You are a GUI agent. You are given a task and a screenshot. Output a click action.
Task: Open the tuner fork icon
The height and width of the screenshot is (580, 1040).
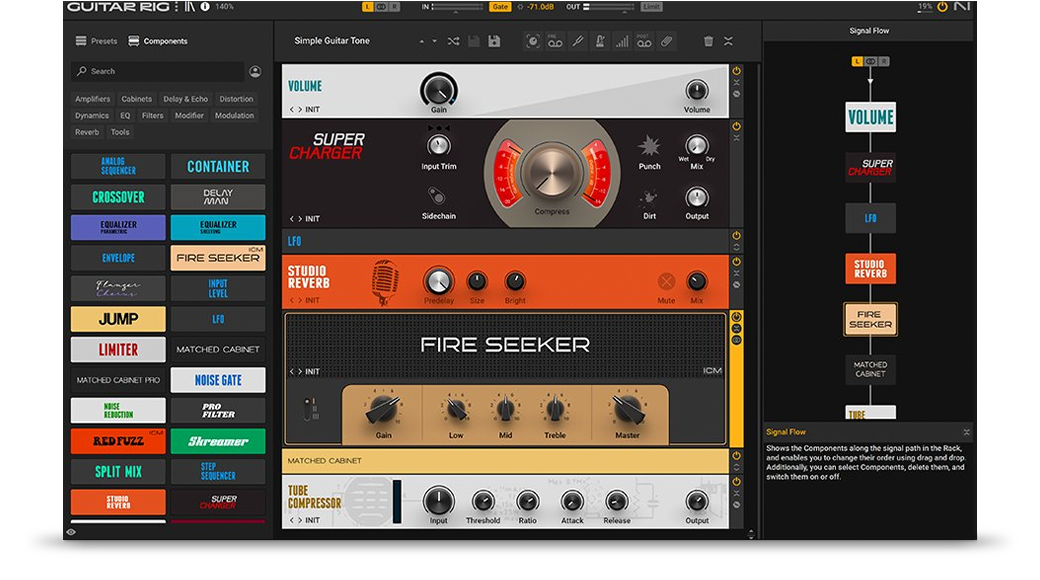point(578,41)
